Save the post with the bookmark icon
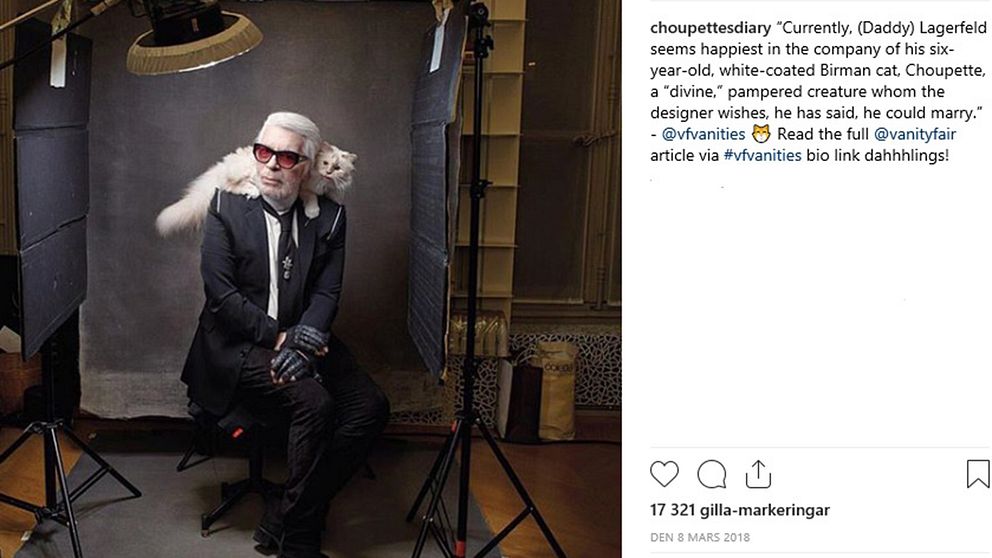The image size is (992, 558). tap(977, 474)
